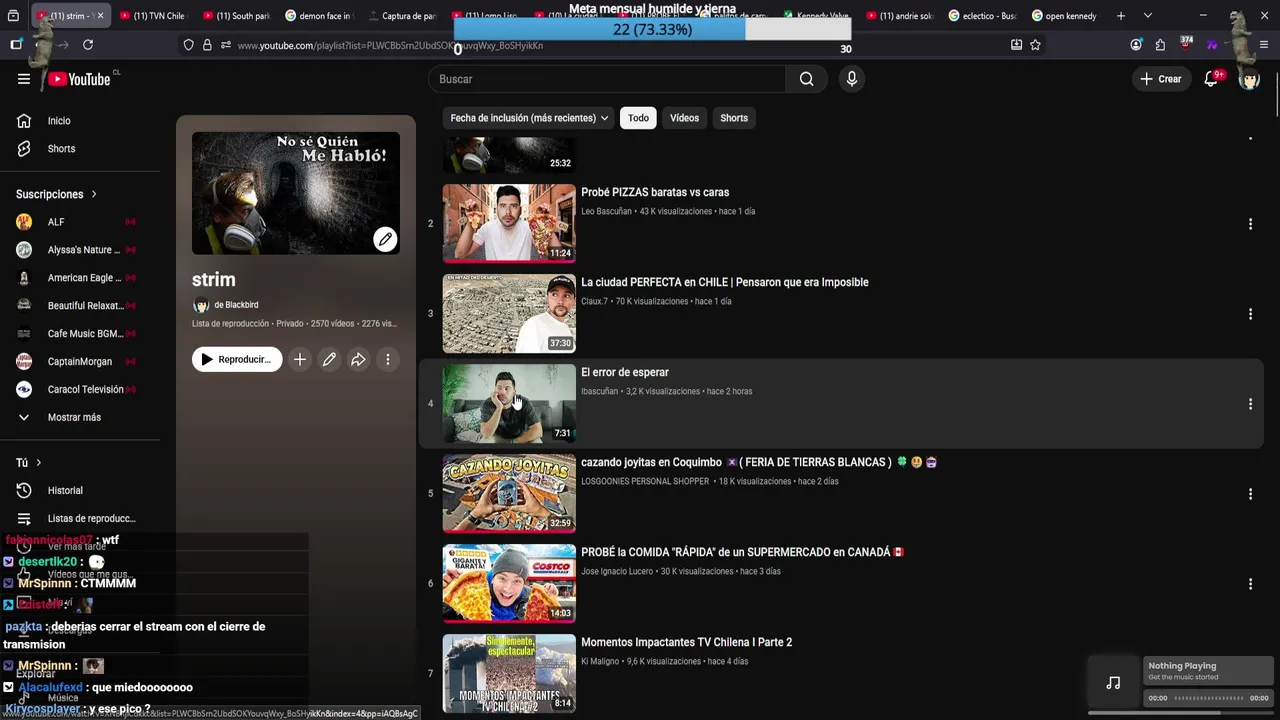
Task: Open options for La ciudad PERFECTA video
Action: [x=1250, y=314]
